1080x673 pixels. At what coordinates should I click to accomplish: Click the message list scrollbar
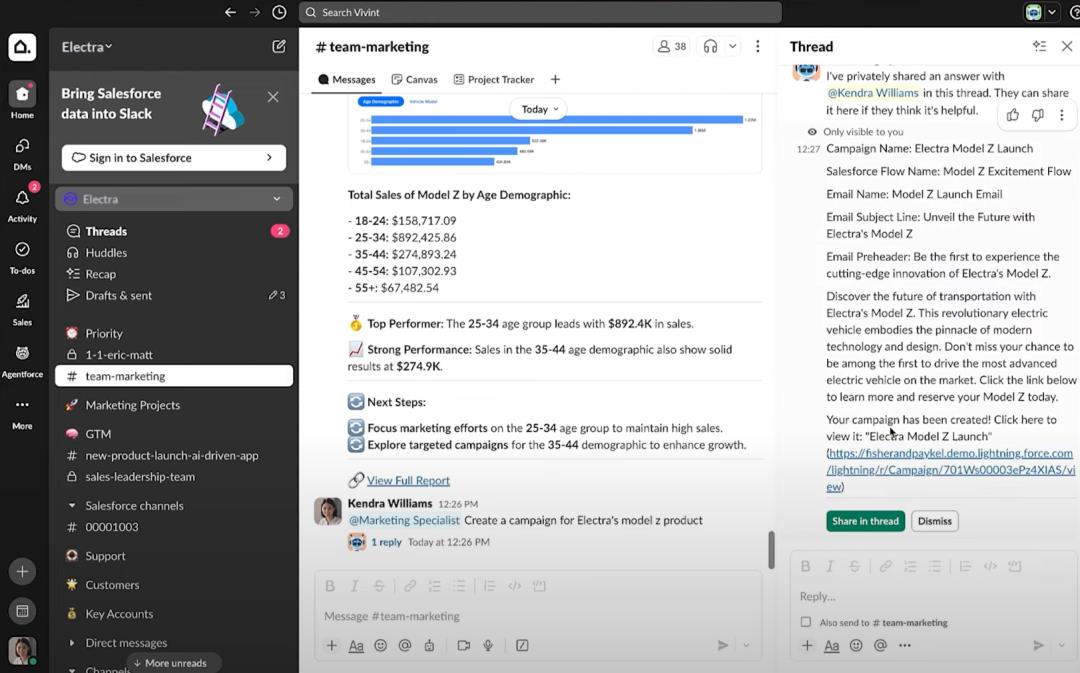(771, 550)
